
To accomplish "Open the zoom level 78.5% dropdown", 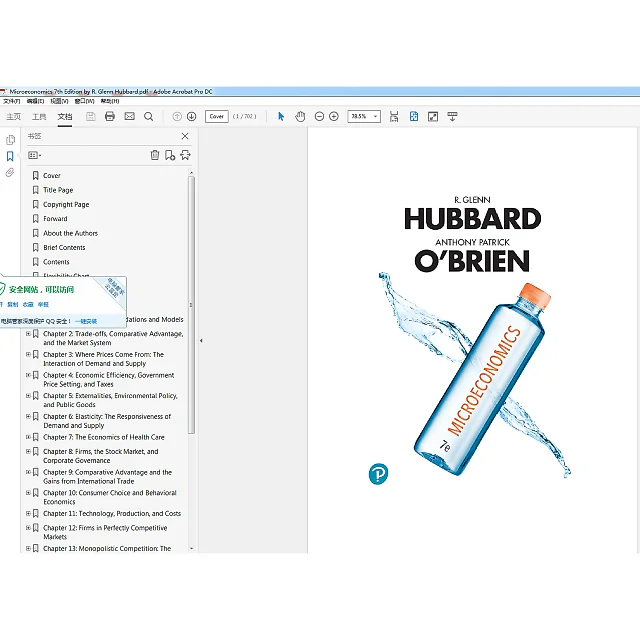I will pos(364,117).
